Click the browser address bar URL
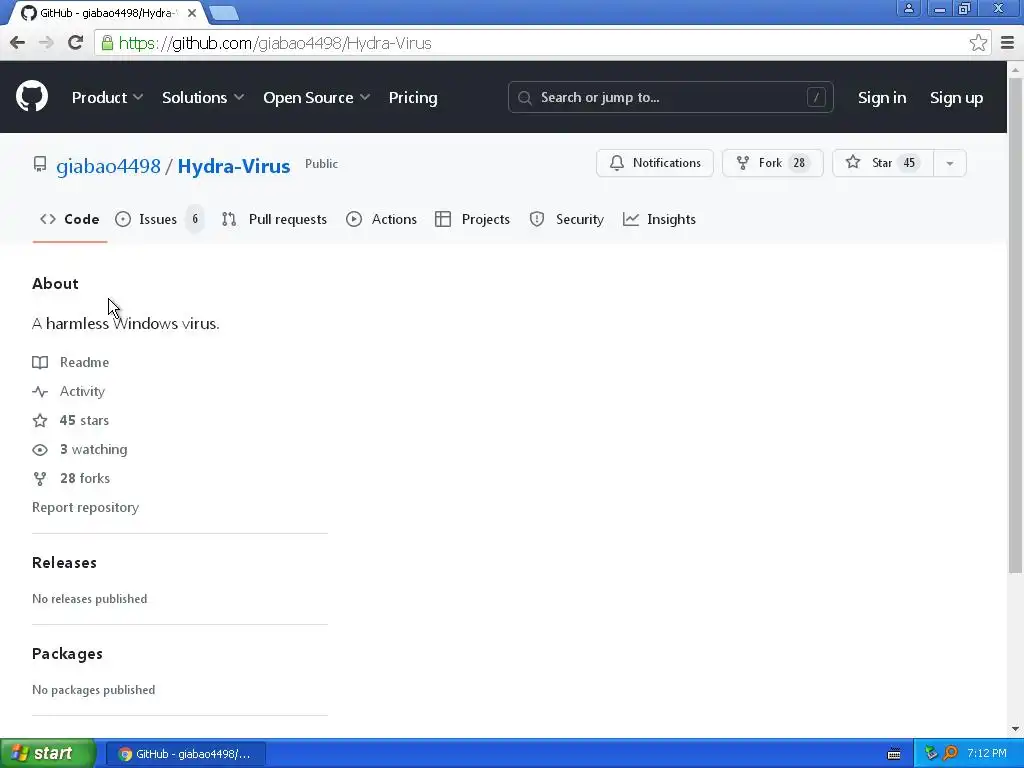1024x768 pixels. tap(275, 43)
